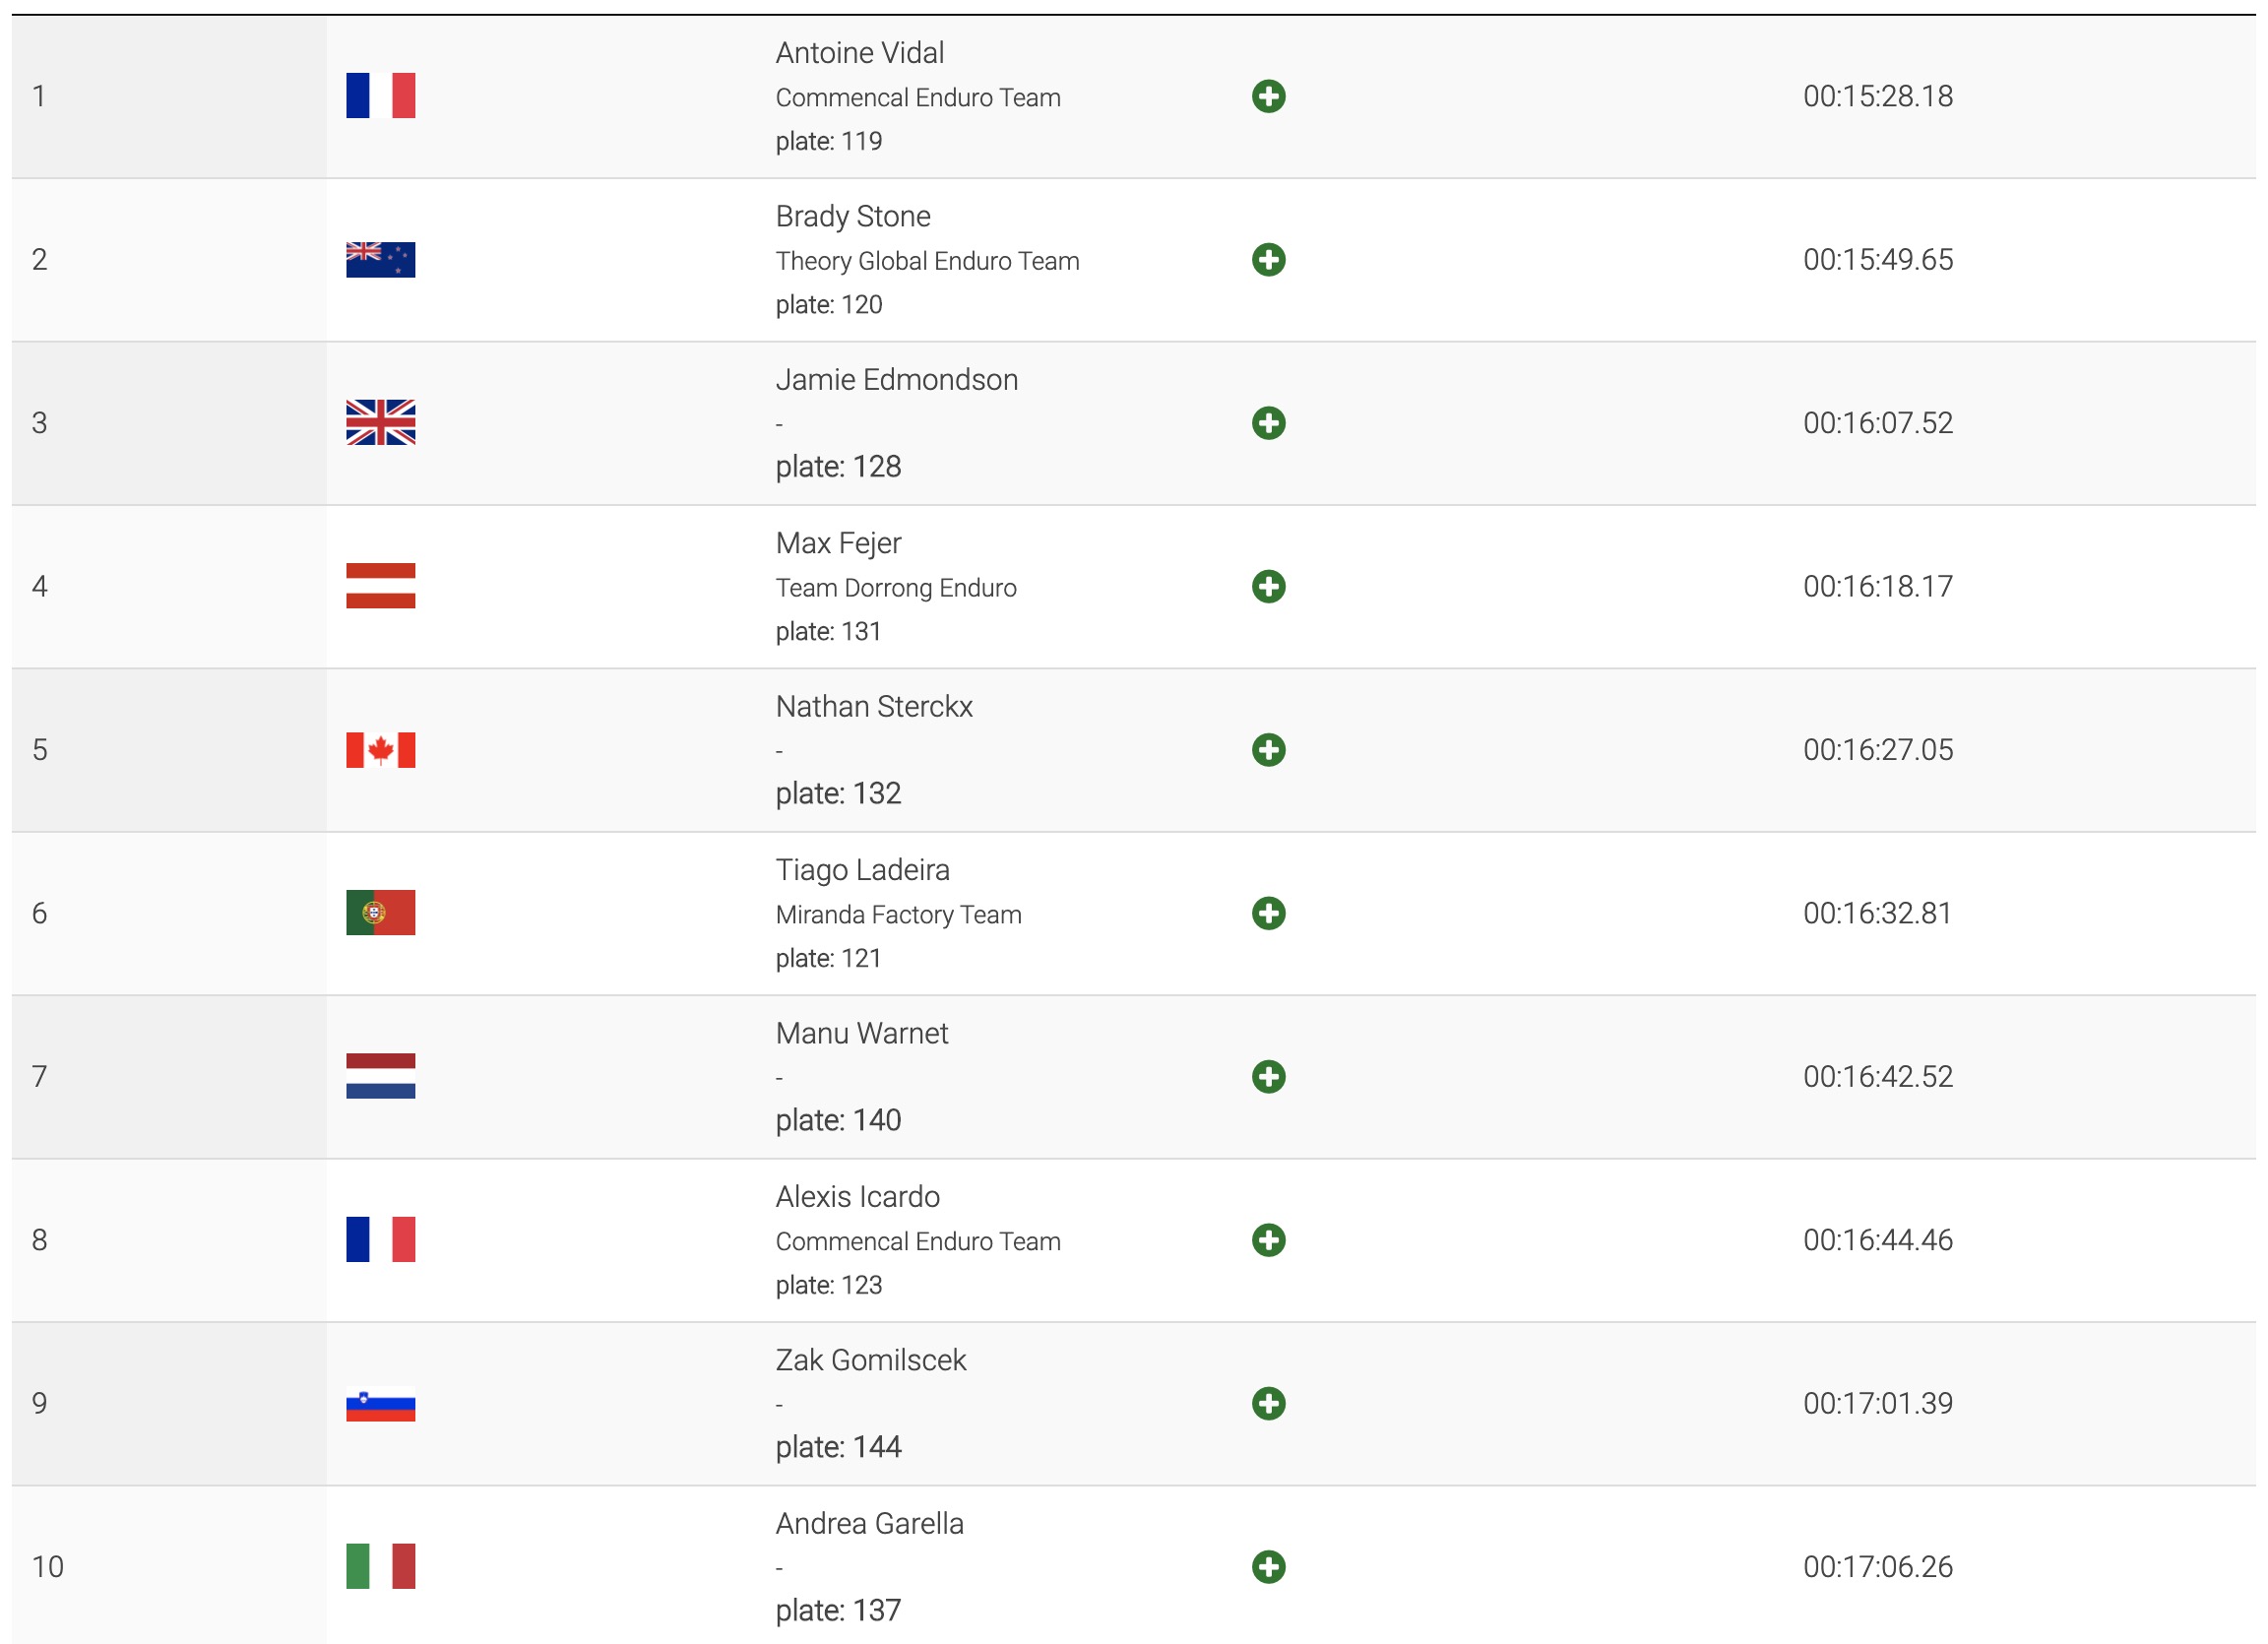Click the Netherlands flag beside Manu Warnet

click(380, 1076)
